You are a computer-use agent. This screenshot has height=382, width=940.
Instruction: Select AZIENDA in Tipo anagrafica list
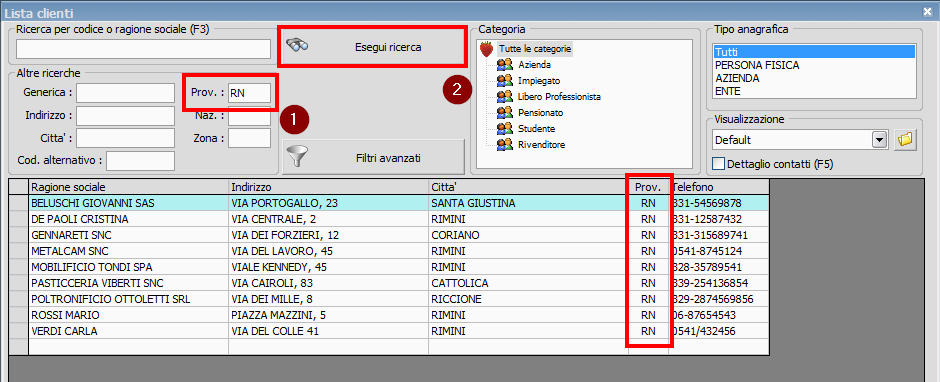pyautogui.click(x=814, y=79)
